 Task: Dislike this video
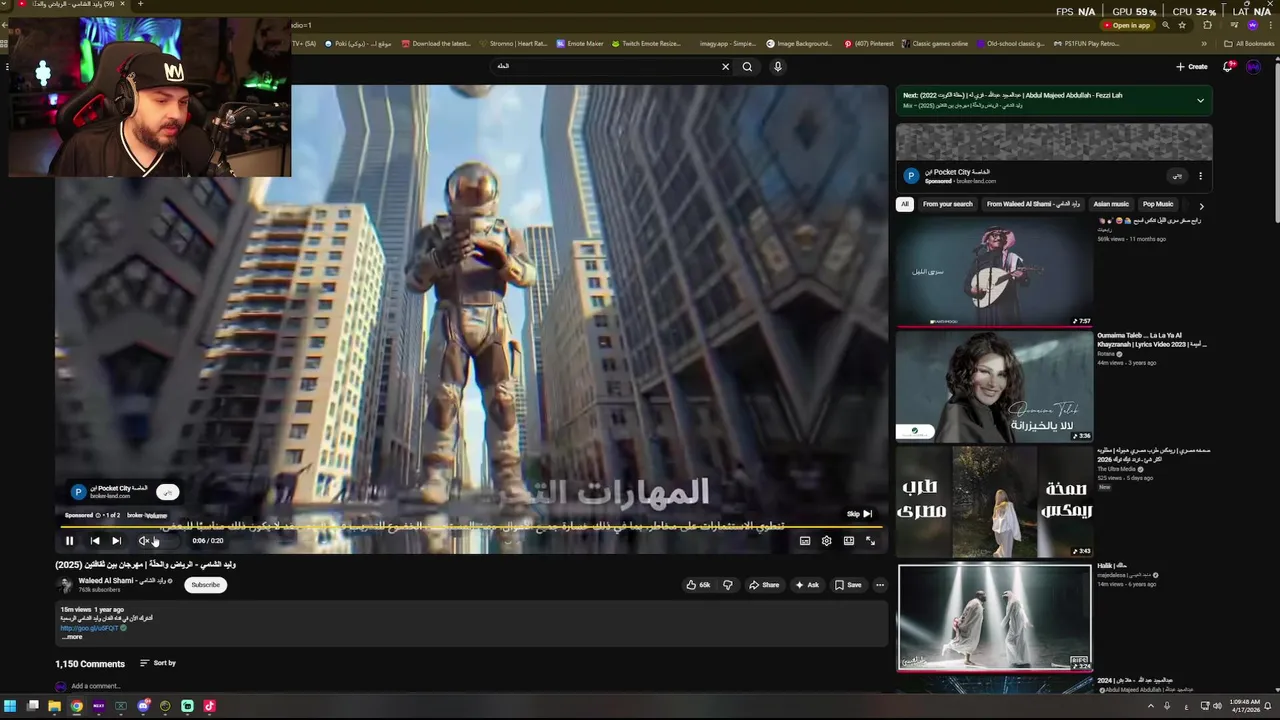[728, 585]
